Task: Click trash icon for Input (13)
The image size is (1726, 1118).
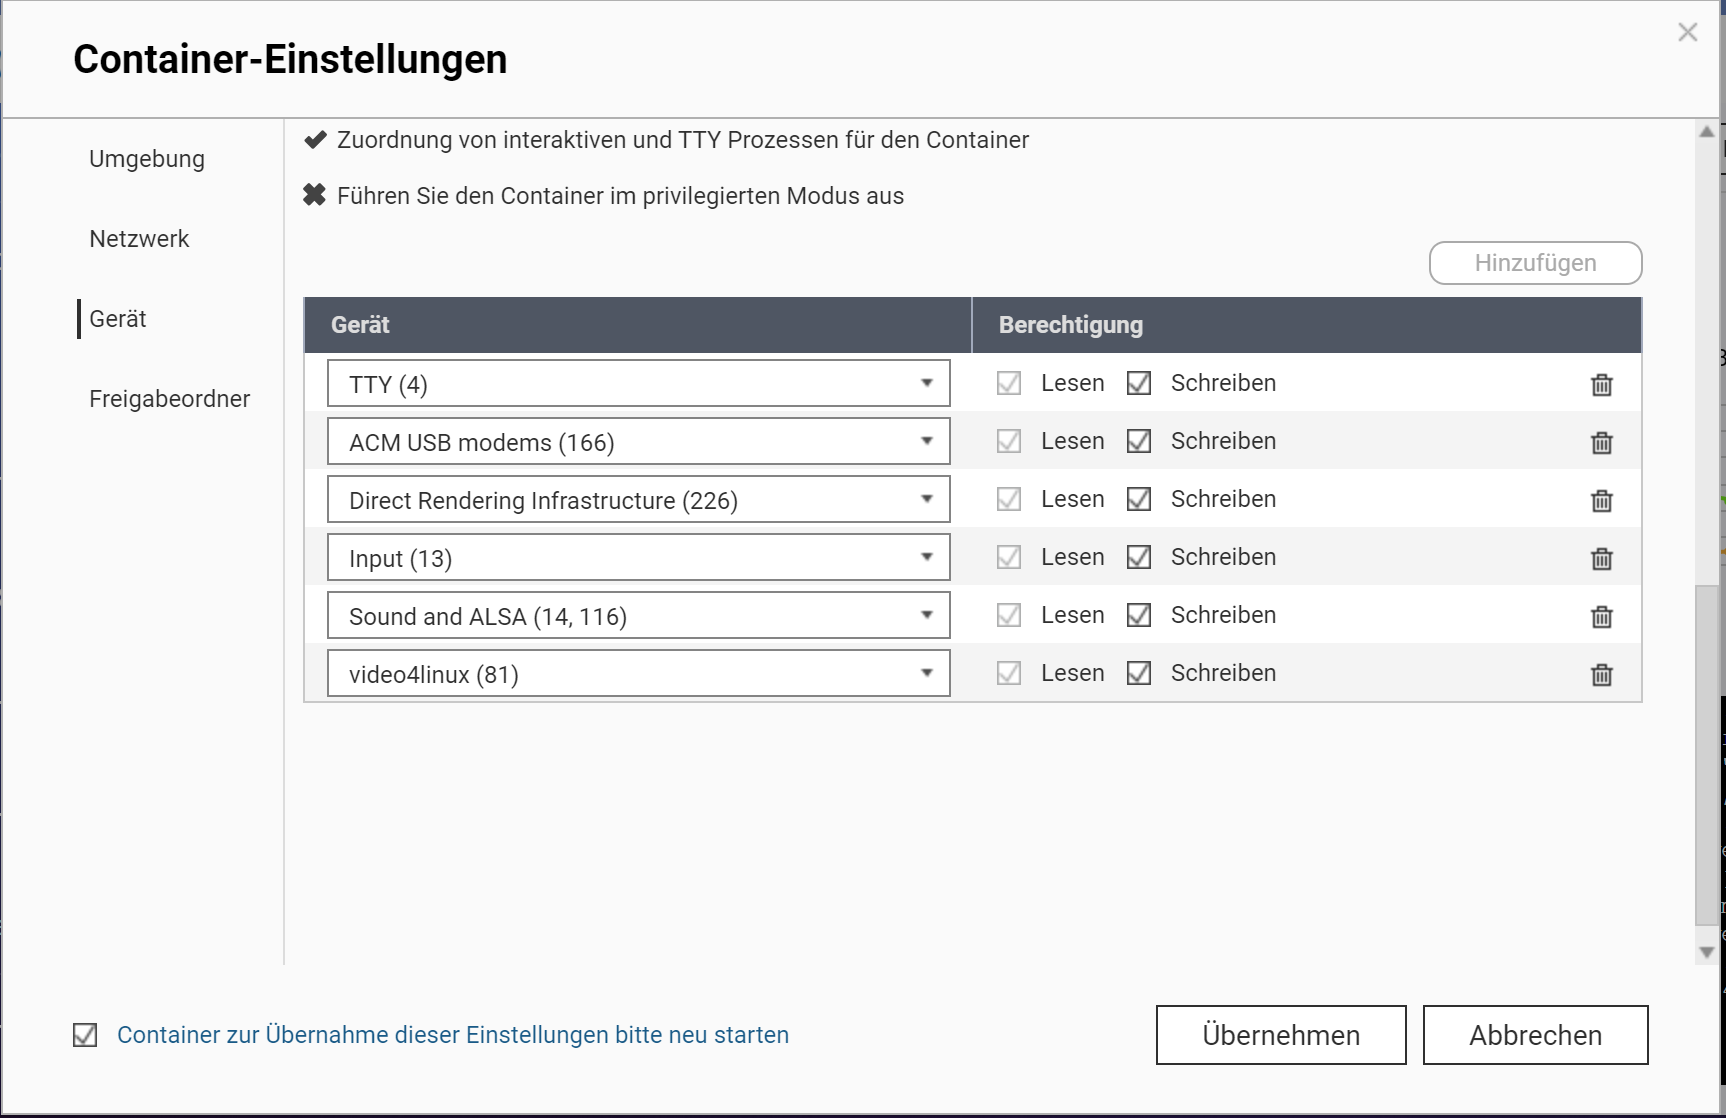Action: [x=1601, y=558]
